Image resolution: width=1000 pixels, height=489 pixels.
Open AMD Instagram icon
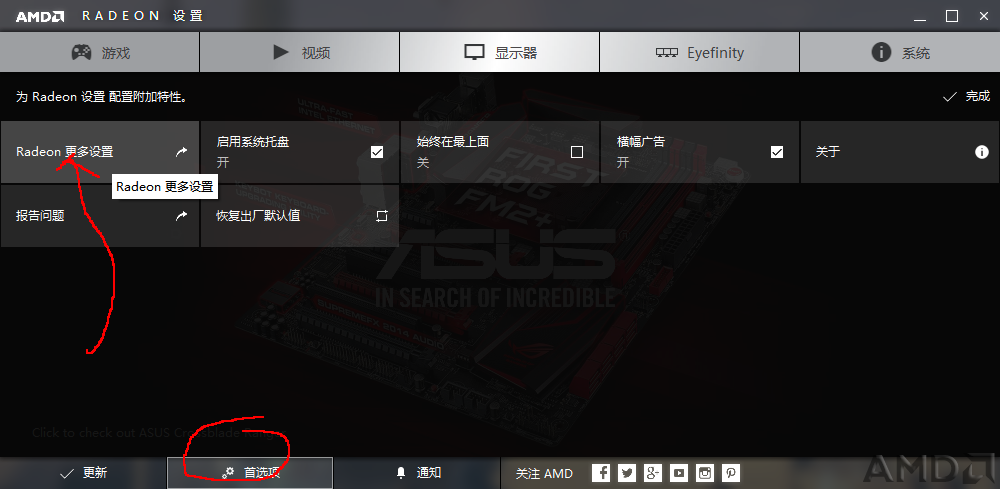tap(705, 473)
